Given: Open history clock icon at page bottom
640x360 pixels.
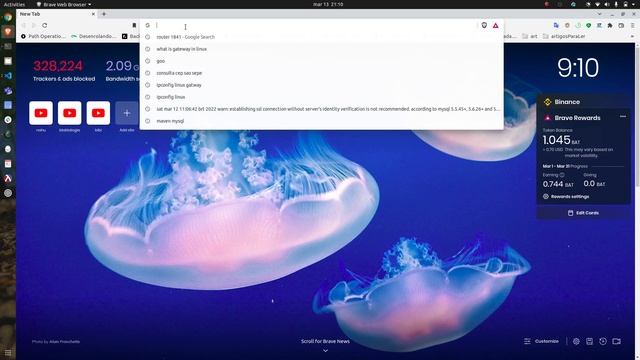Looking at the screenshot, I should tap(603, 341).
